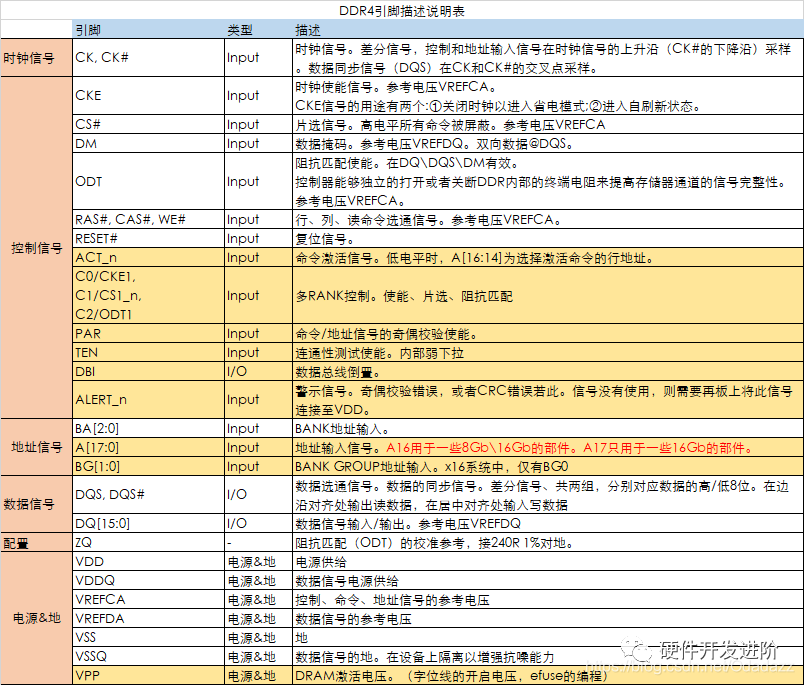Select the pin cell 'BA[2:0]'
The height and width of the screenshot is (685, 804).
pos(149,429)
